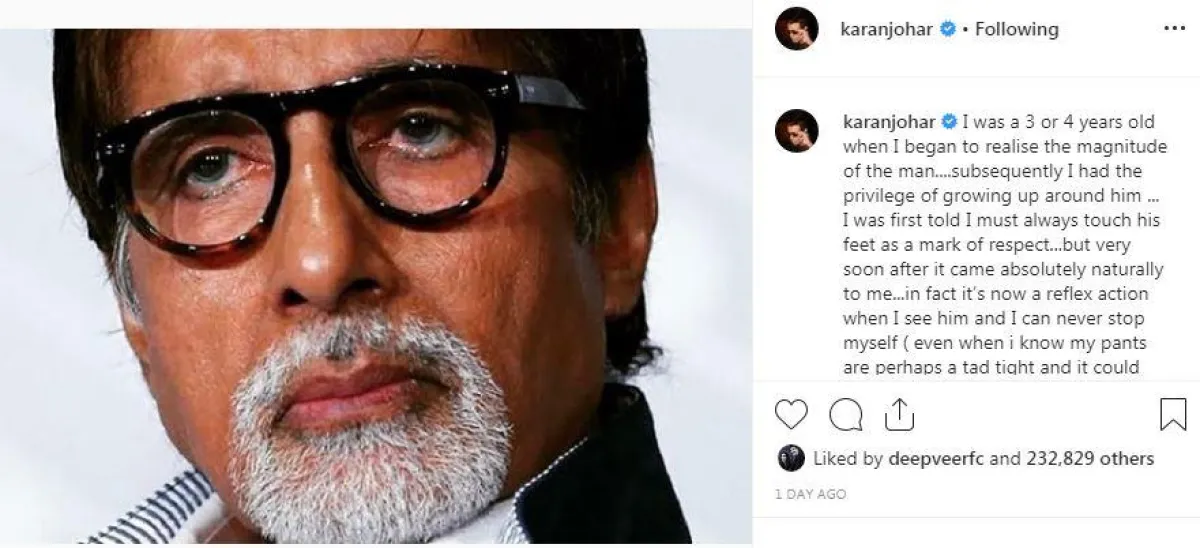This screenshot has width=1200, height=548.
Task: Click the 'Liked by' text label
Action: (x=851, y=459)
